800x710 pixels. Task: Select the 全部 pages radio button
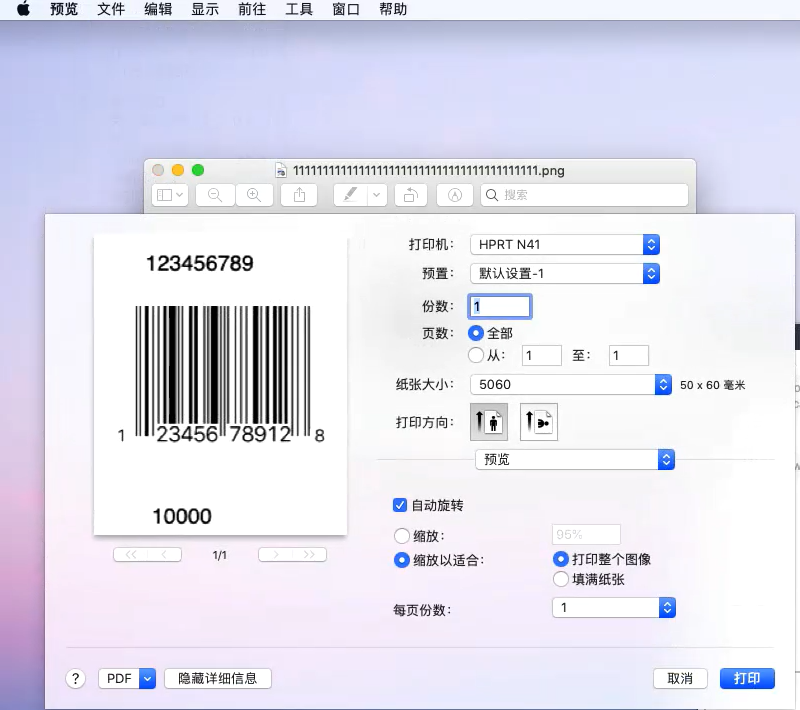pos(476,333)
